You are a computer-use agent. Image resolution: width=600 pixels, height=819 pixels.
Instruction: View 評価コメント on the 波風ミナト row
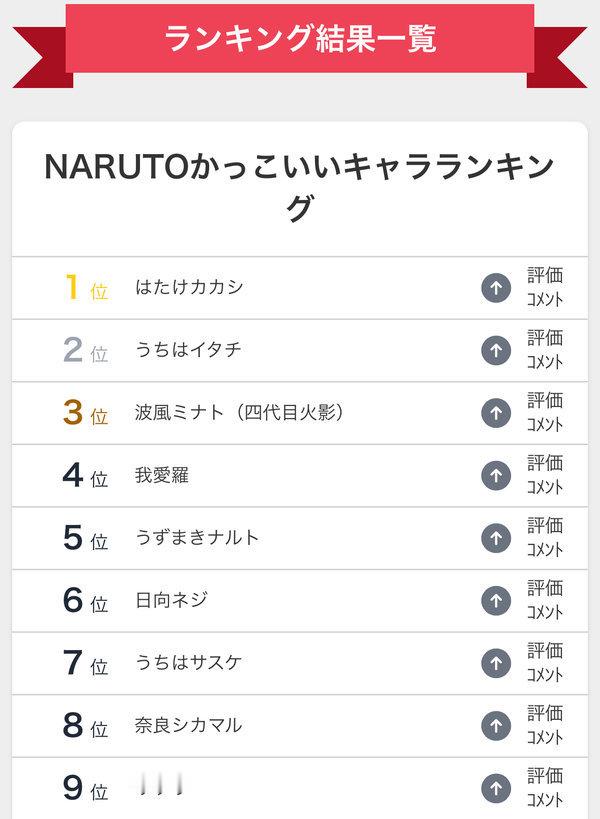[x=545, y=413]
